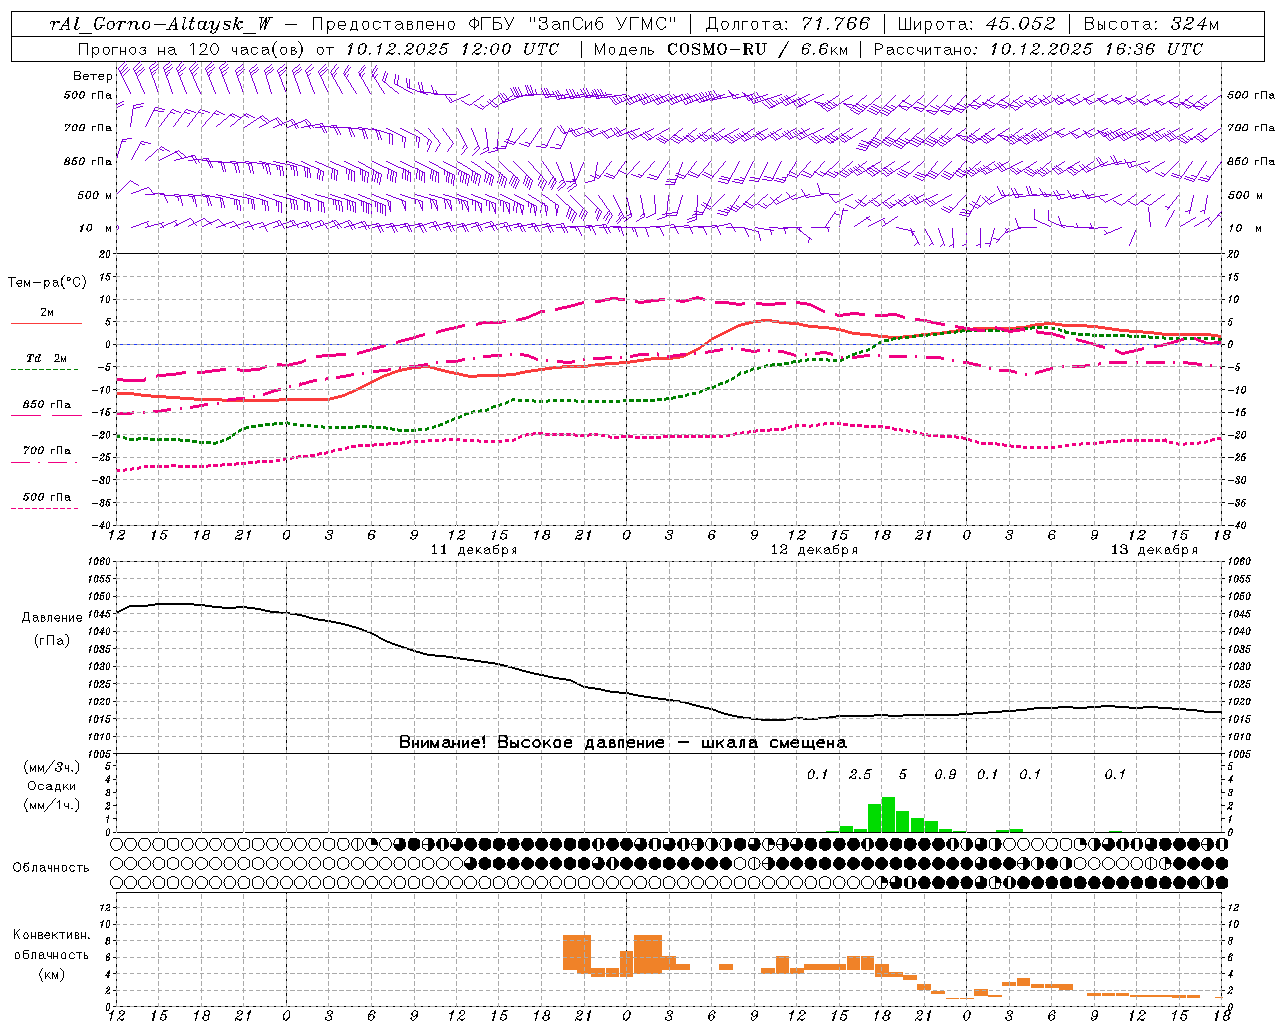Viewport: 1280px width, 1024px height.
Task: Click the Модель COSMO-RU / 6.6км label
Action: (721, 48)
